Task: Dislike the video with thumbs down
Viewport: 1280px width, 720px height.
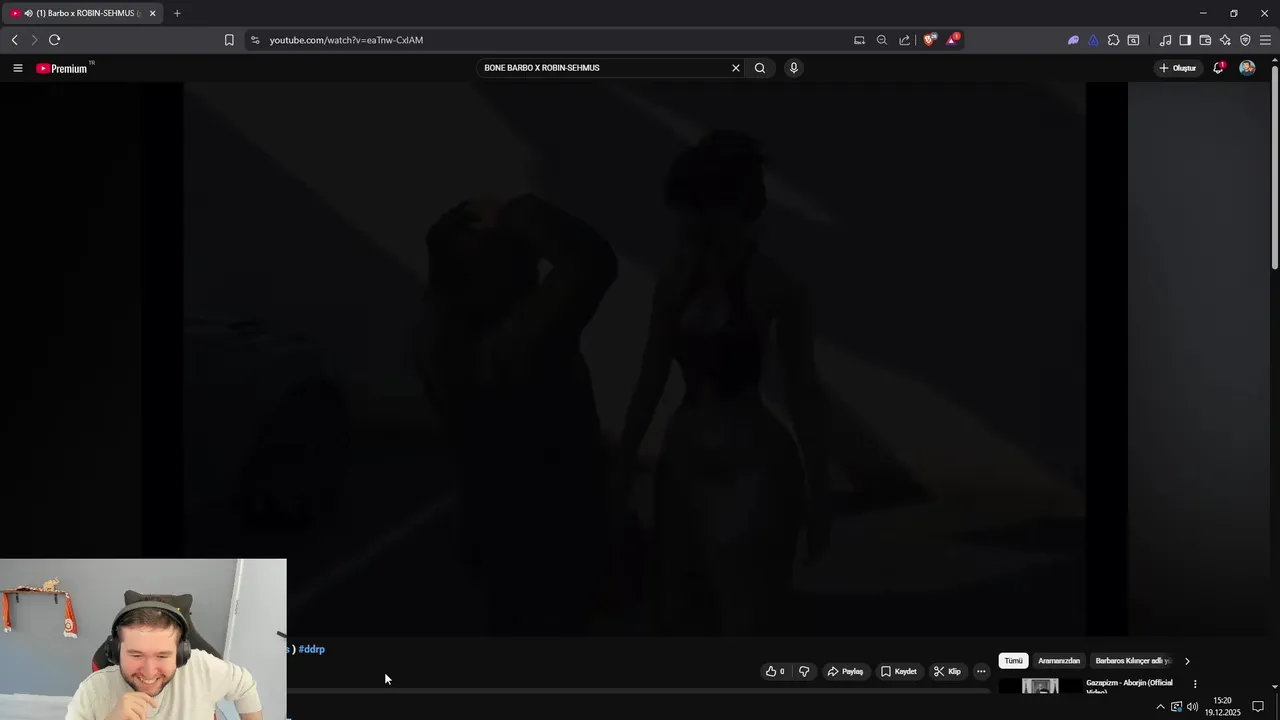Action: point(804,671)
